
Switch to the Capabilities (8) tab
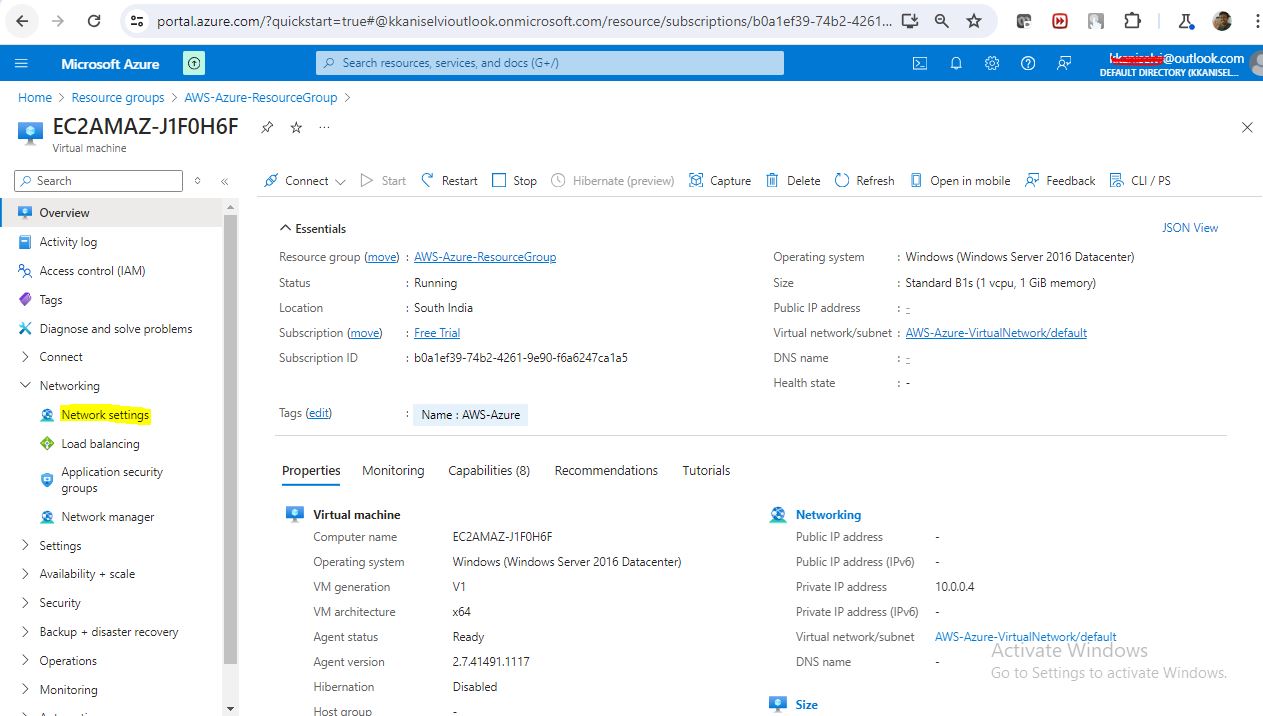[489, 471]
